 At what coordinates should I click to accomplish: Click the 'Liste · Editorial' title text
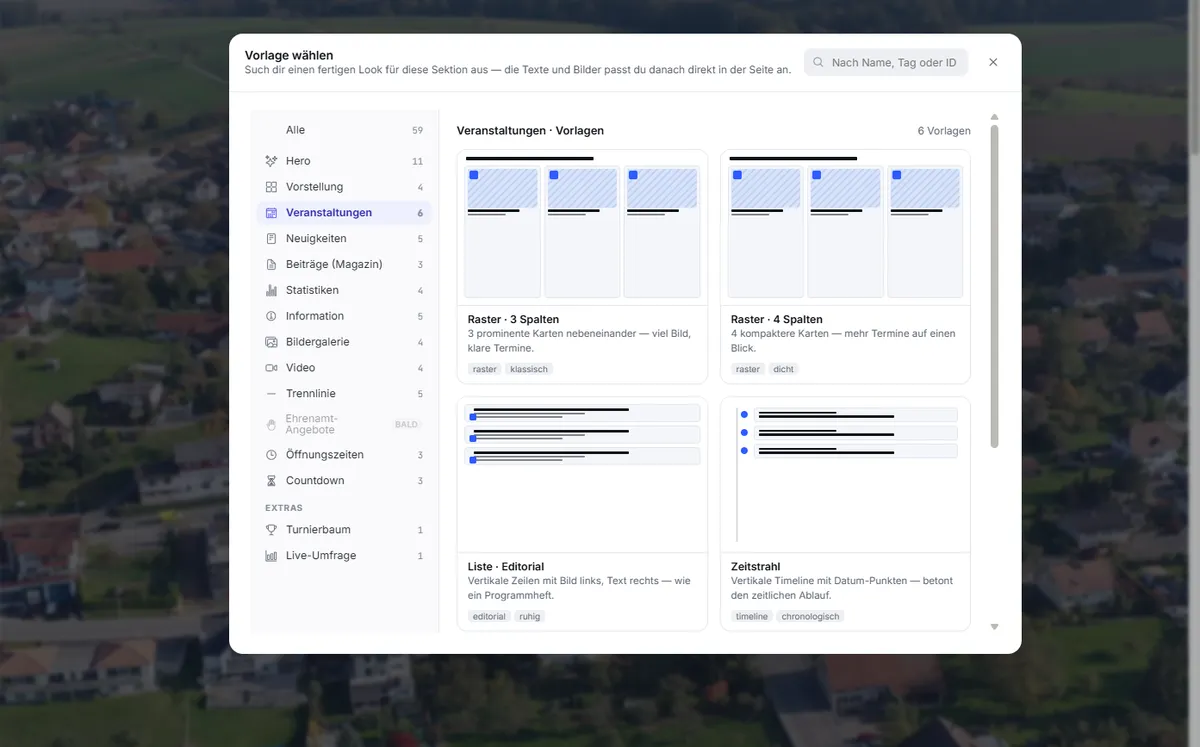(x=506, y=567)
